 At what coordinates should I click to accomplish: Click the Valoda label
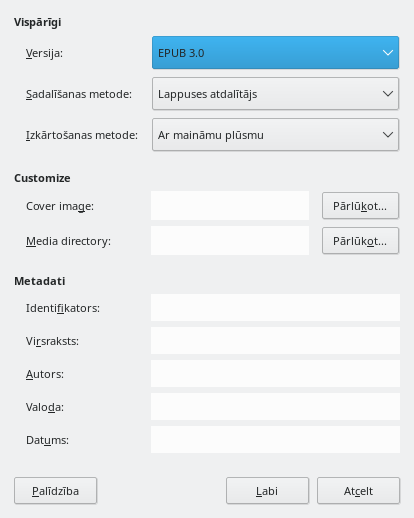pos(45,407)
